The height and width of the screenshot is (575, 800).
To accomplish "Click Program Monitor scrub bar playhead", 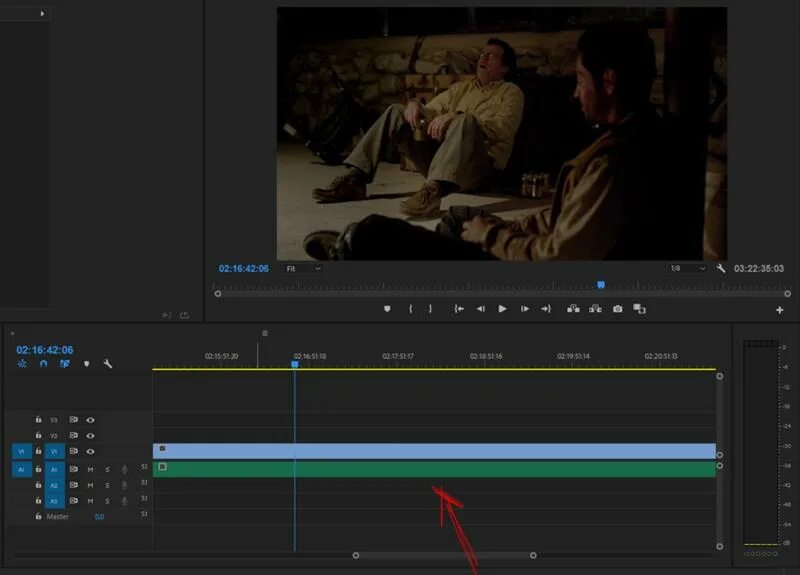I will [601, 285].
